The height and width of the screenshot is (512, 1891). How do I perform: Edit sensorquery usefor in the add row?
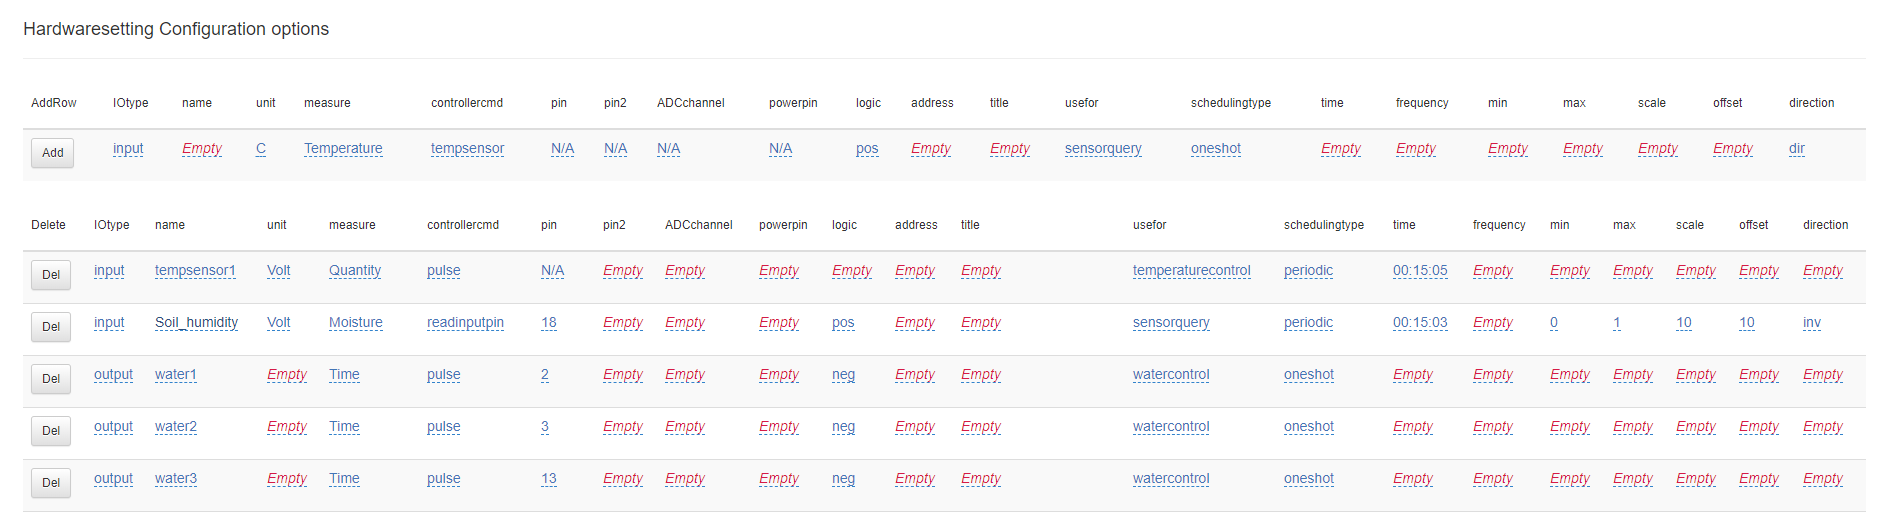pyautogui.click(x=1102, y=149)
